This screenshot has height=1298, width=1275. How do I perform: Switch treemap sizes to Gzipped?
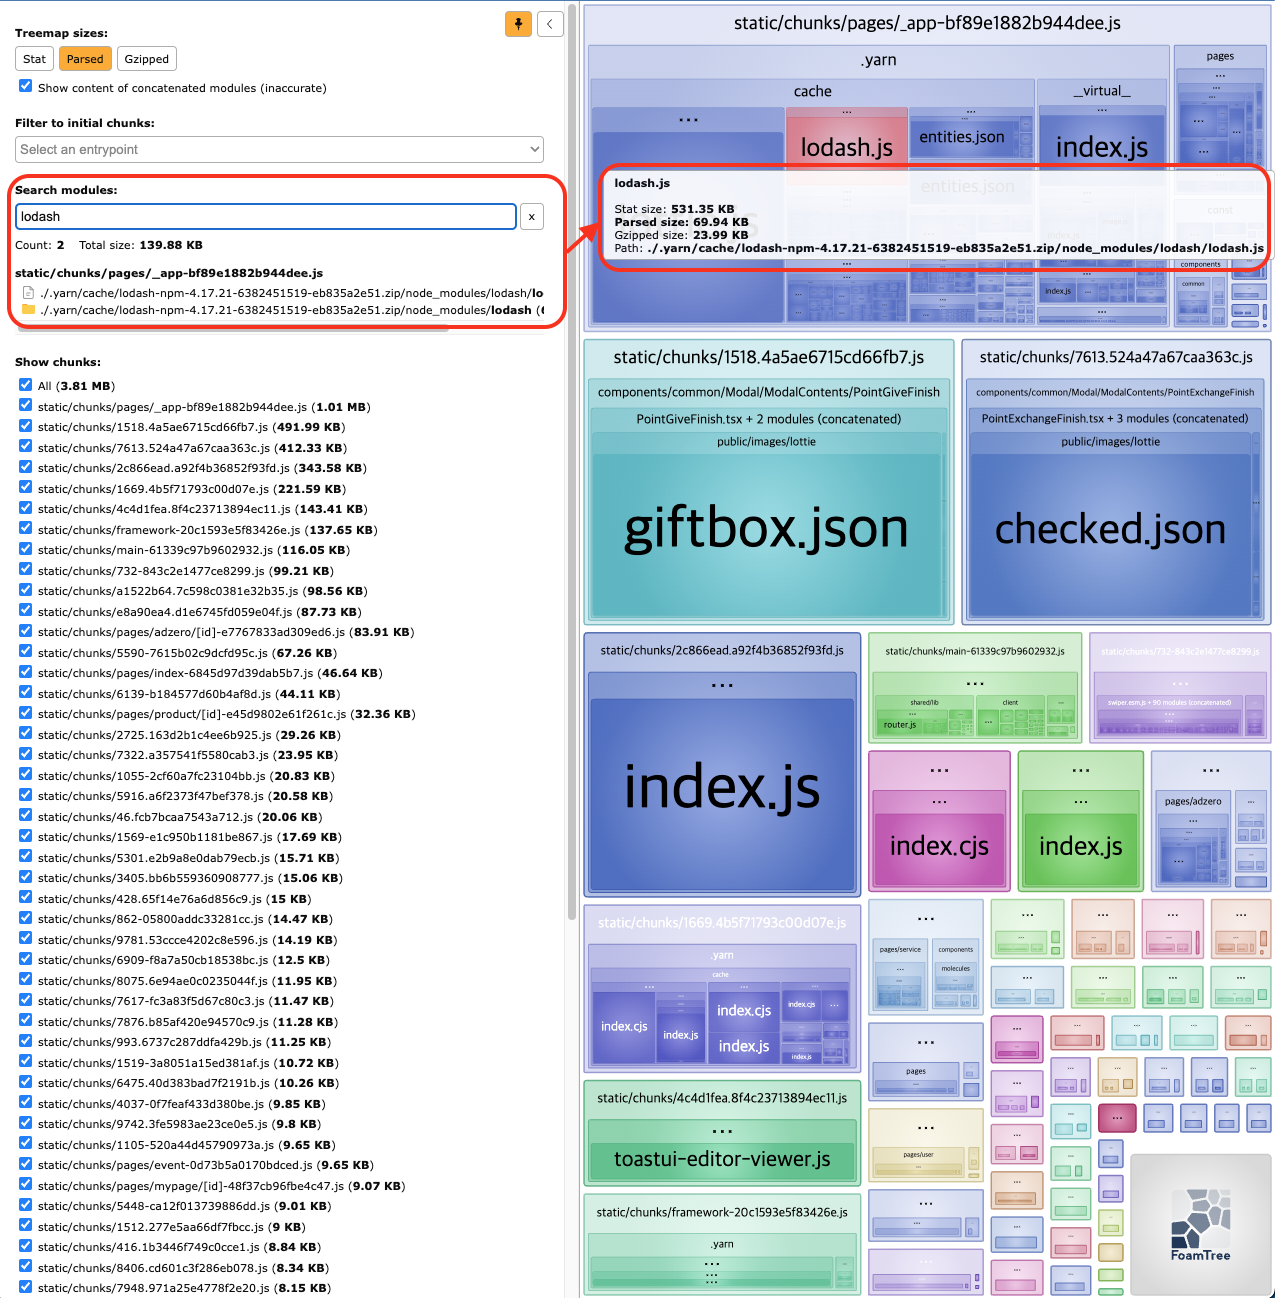point(146,59)
